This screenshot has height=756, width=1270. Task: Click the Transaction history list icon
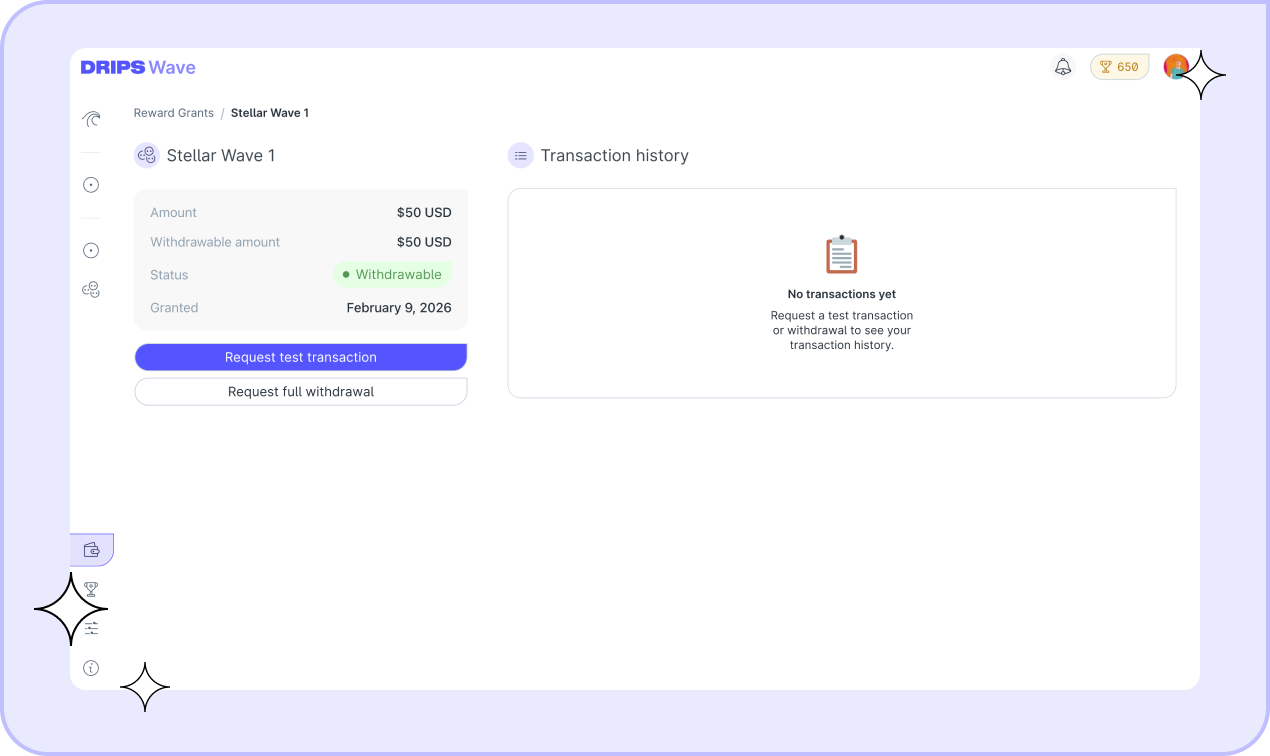pyautogui.click(x=520, y=156)
